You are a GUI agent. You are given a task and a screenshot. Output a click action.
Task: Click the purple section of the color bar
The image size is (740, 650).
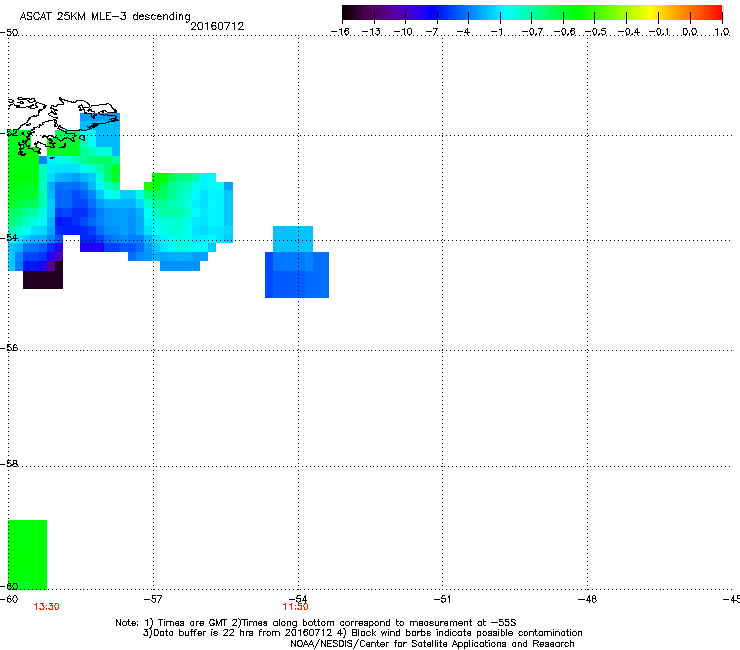[396, 13]
